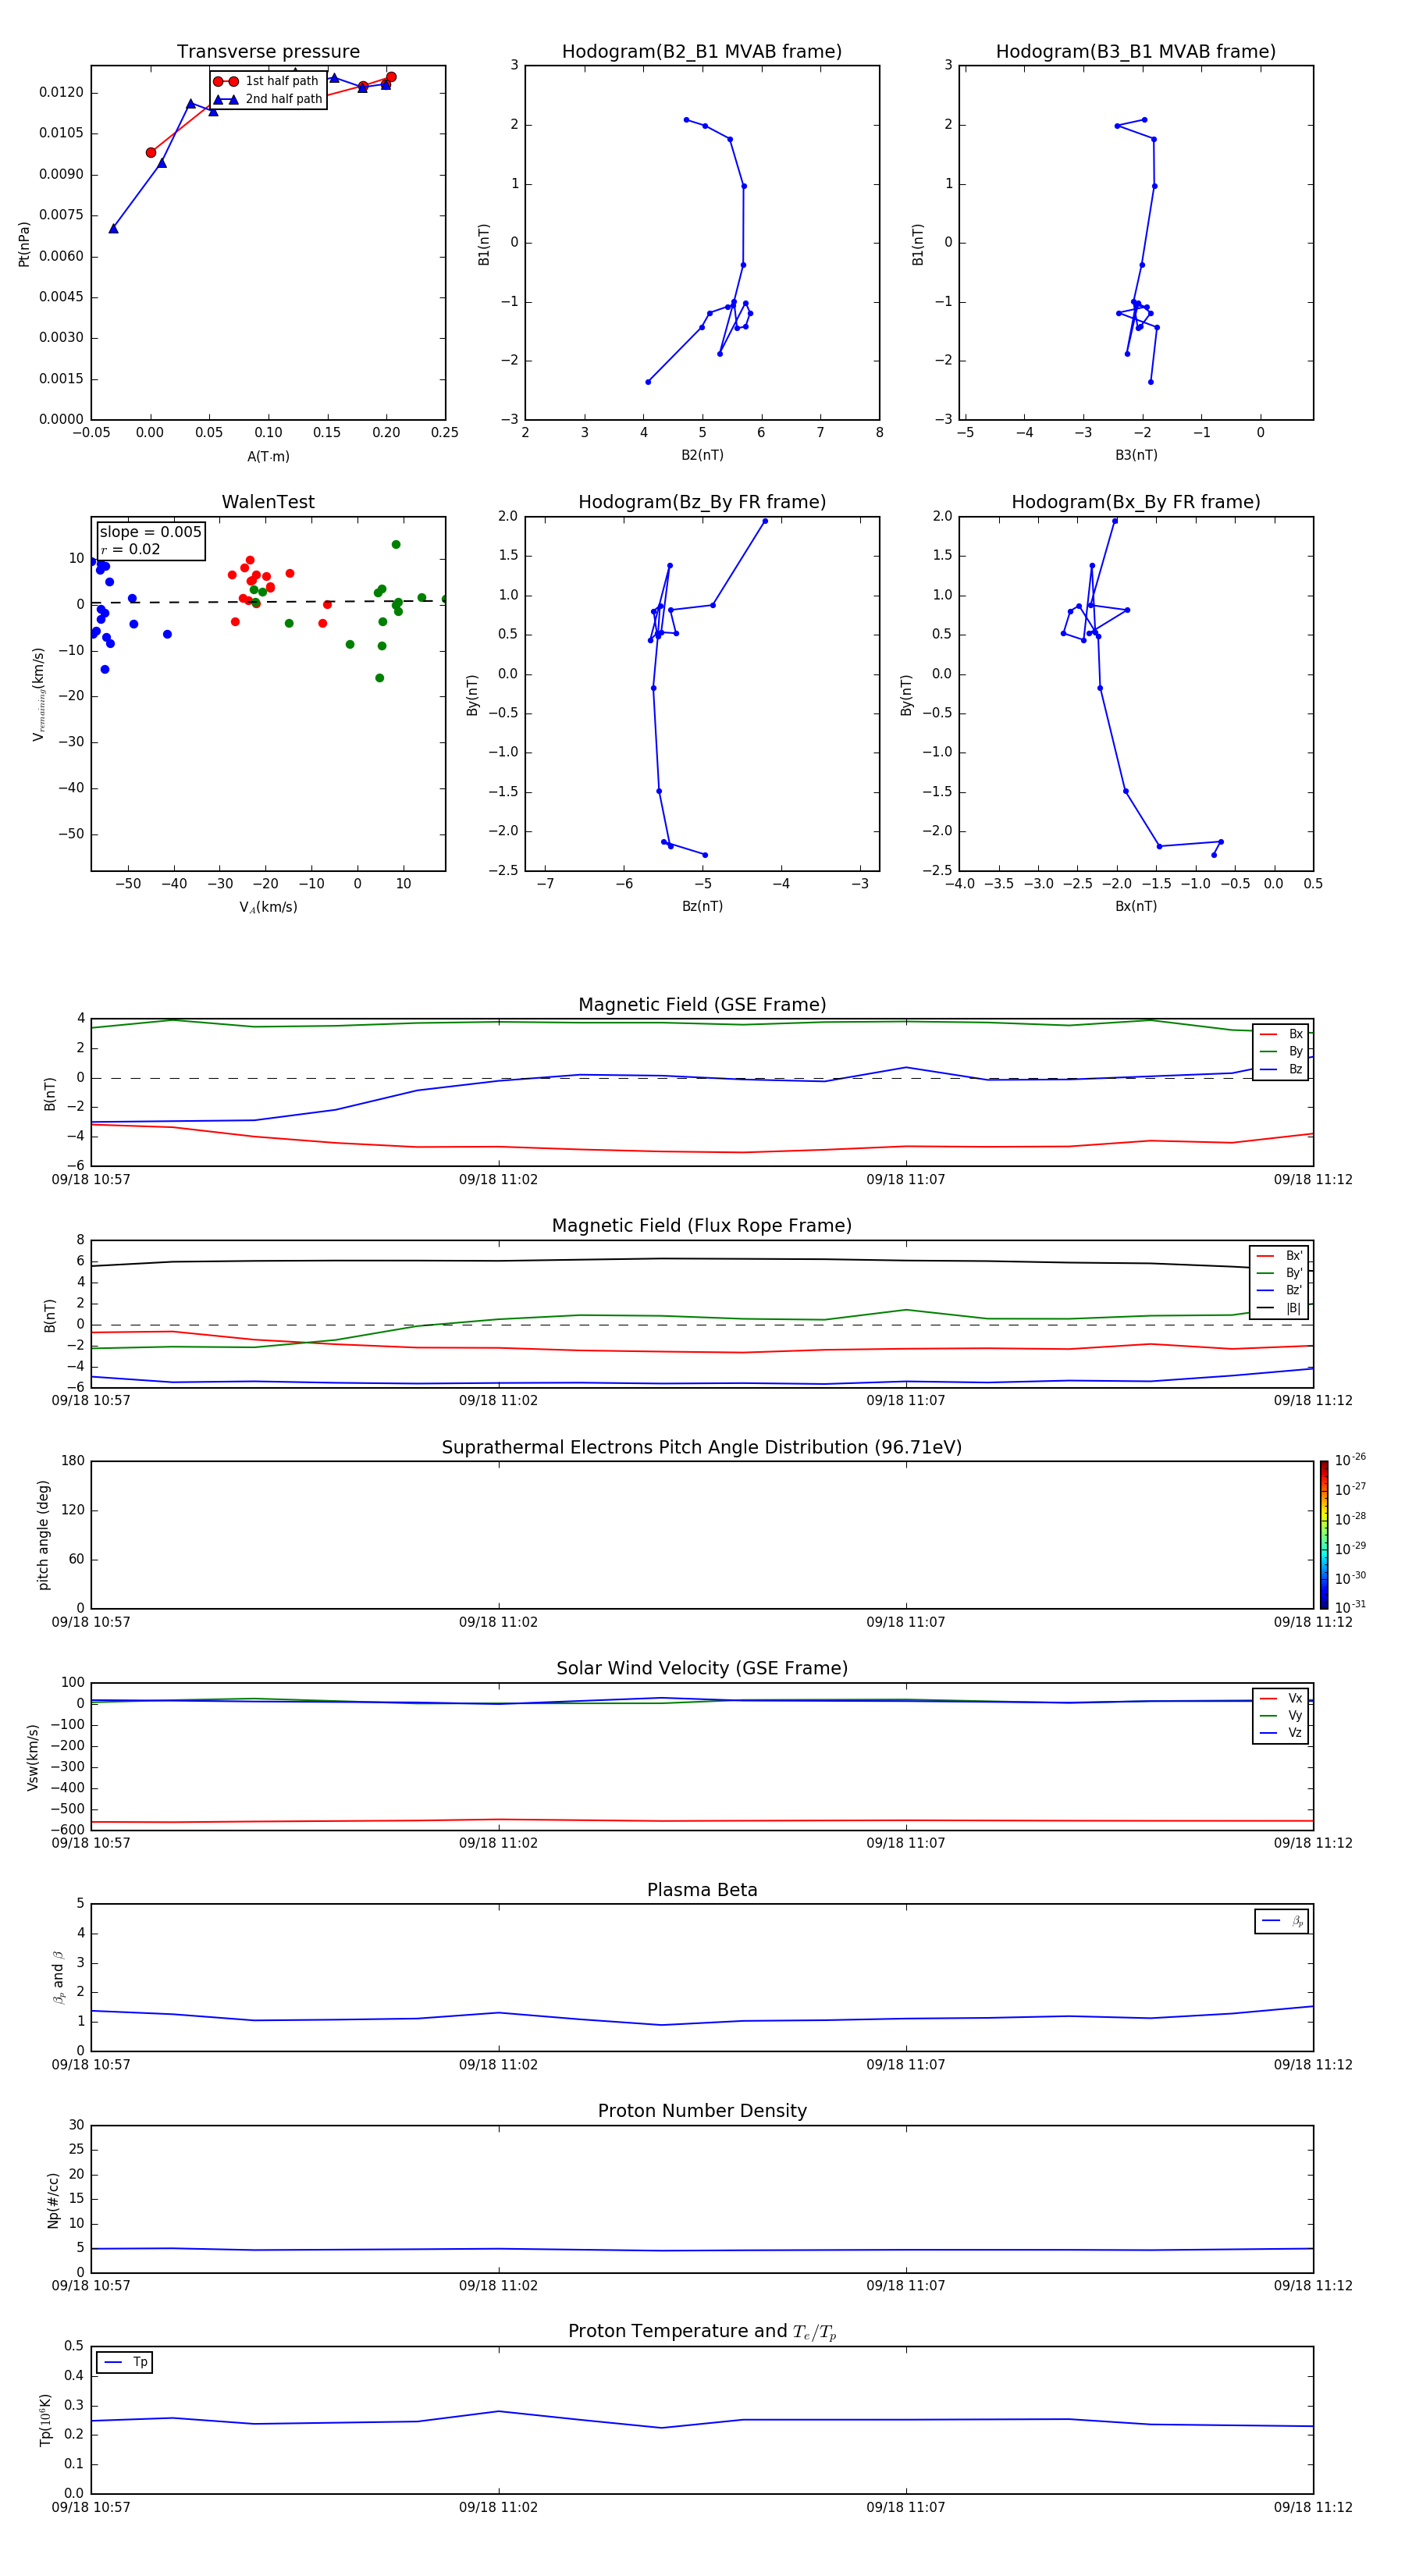Screen dimensions: 1405x2576
Task: Click the lowest blue triangle in Transverse pressure
Action: 113,229
